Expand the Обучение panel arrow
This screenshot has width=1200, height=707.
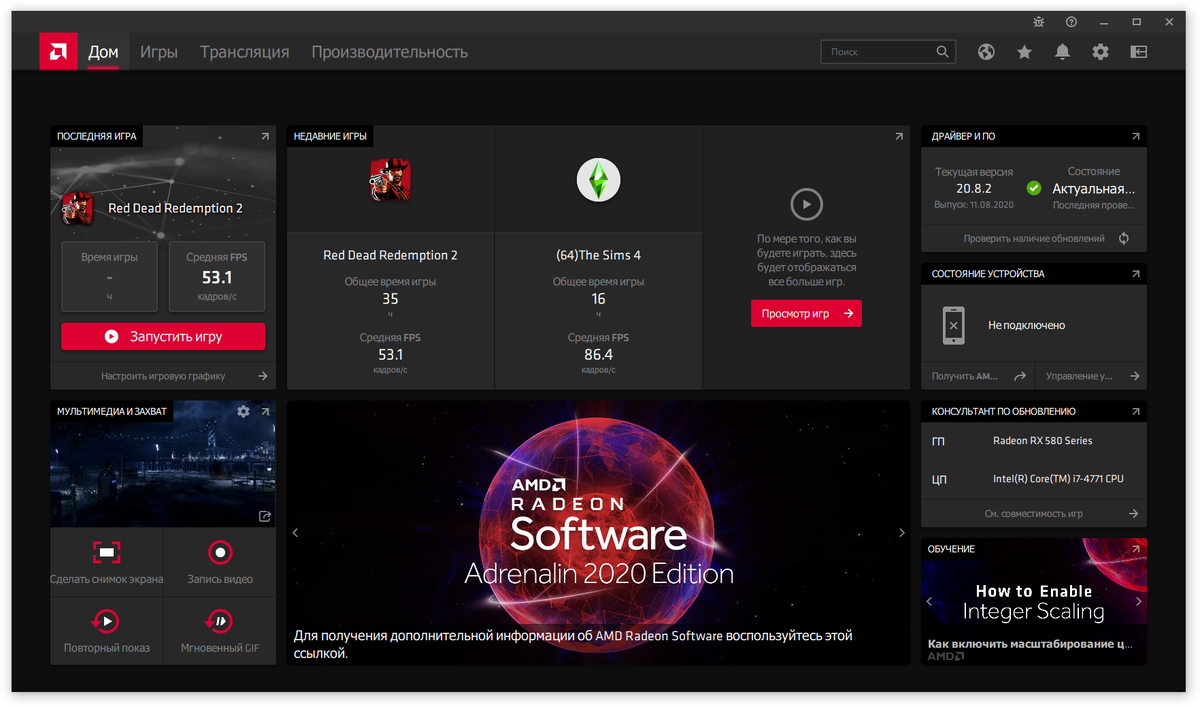(x=1135, y=549)
